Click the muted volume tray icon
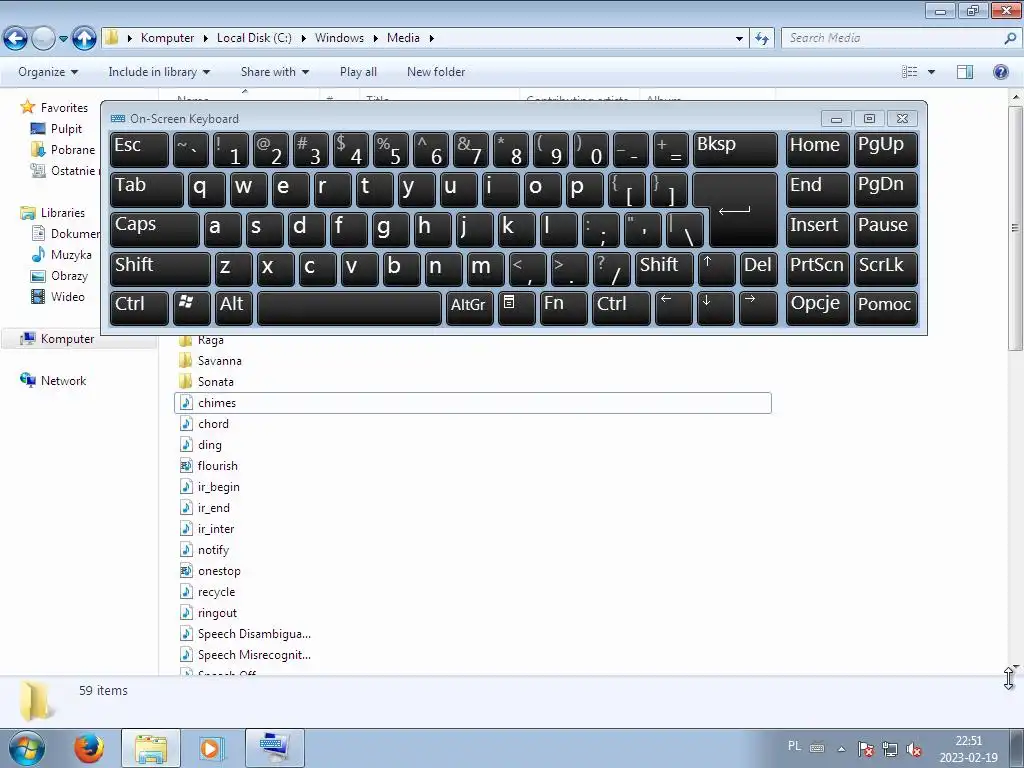Screen dimensions: 1024x768 coord(914,749)
